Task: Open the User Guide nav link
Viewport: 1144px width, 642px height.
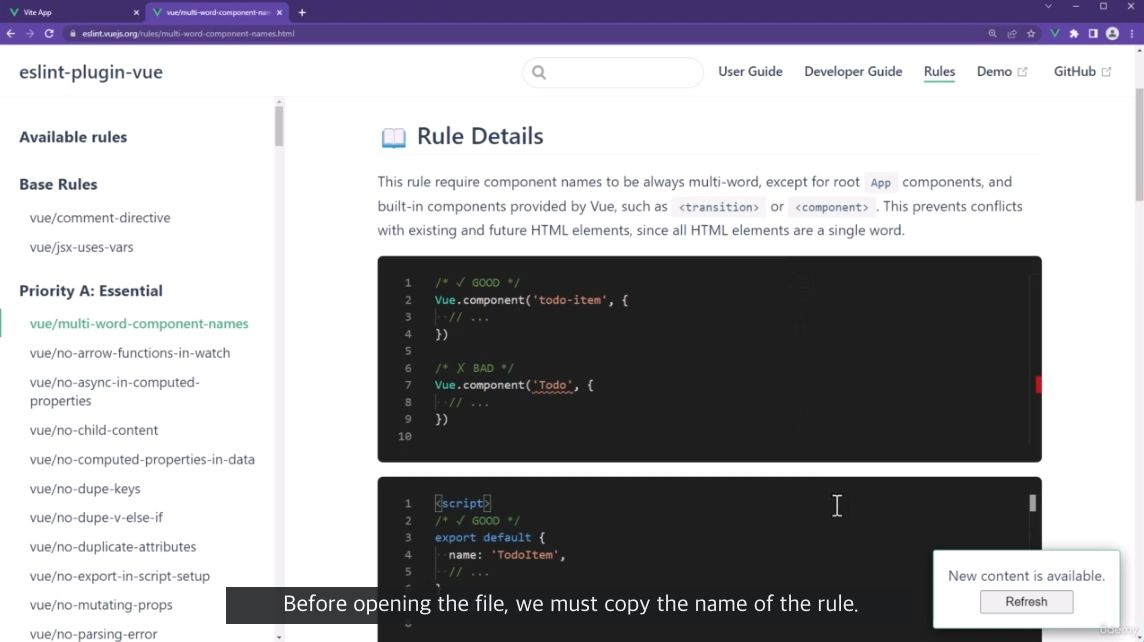Action: 750,71
